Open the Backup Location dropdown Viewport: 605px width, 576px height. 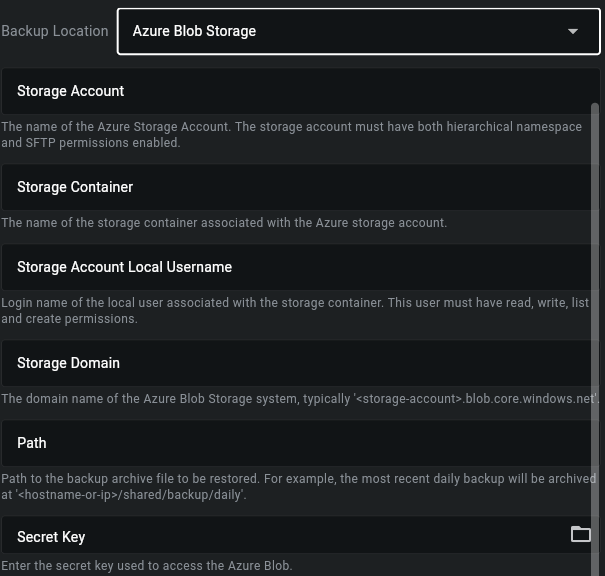point(358,31)
